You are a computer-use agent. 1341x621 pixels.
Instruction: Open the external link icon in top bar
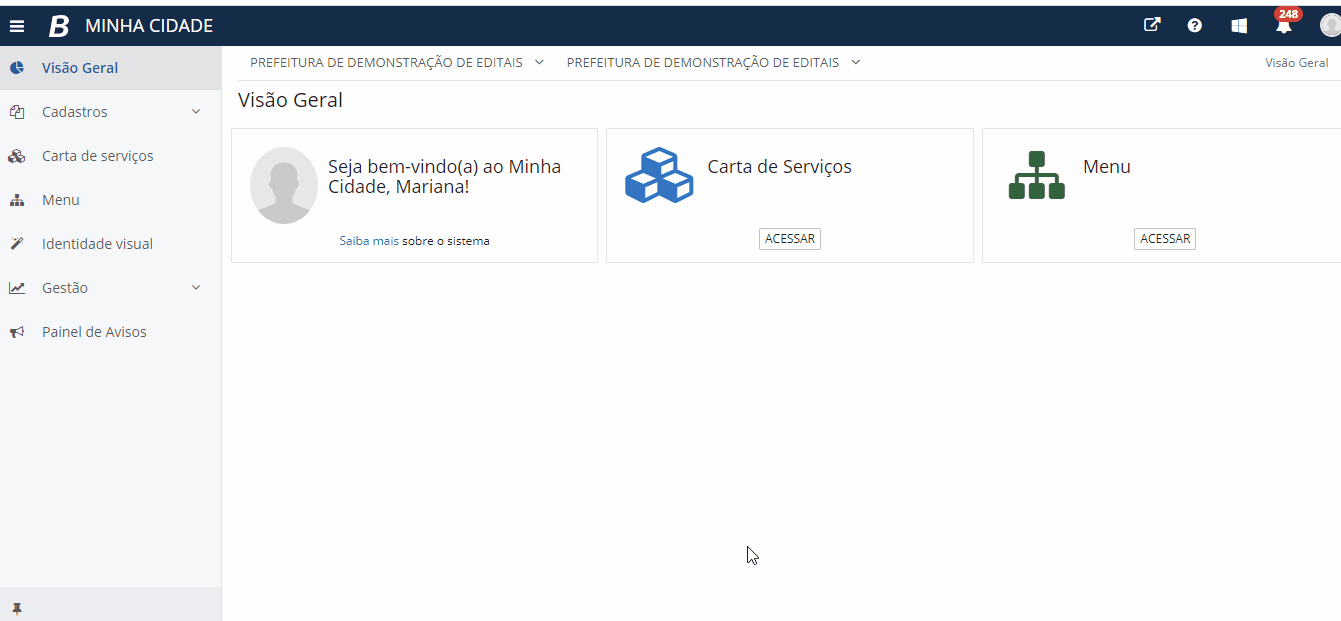[x=1152, y=25]
